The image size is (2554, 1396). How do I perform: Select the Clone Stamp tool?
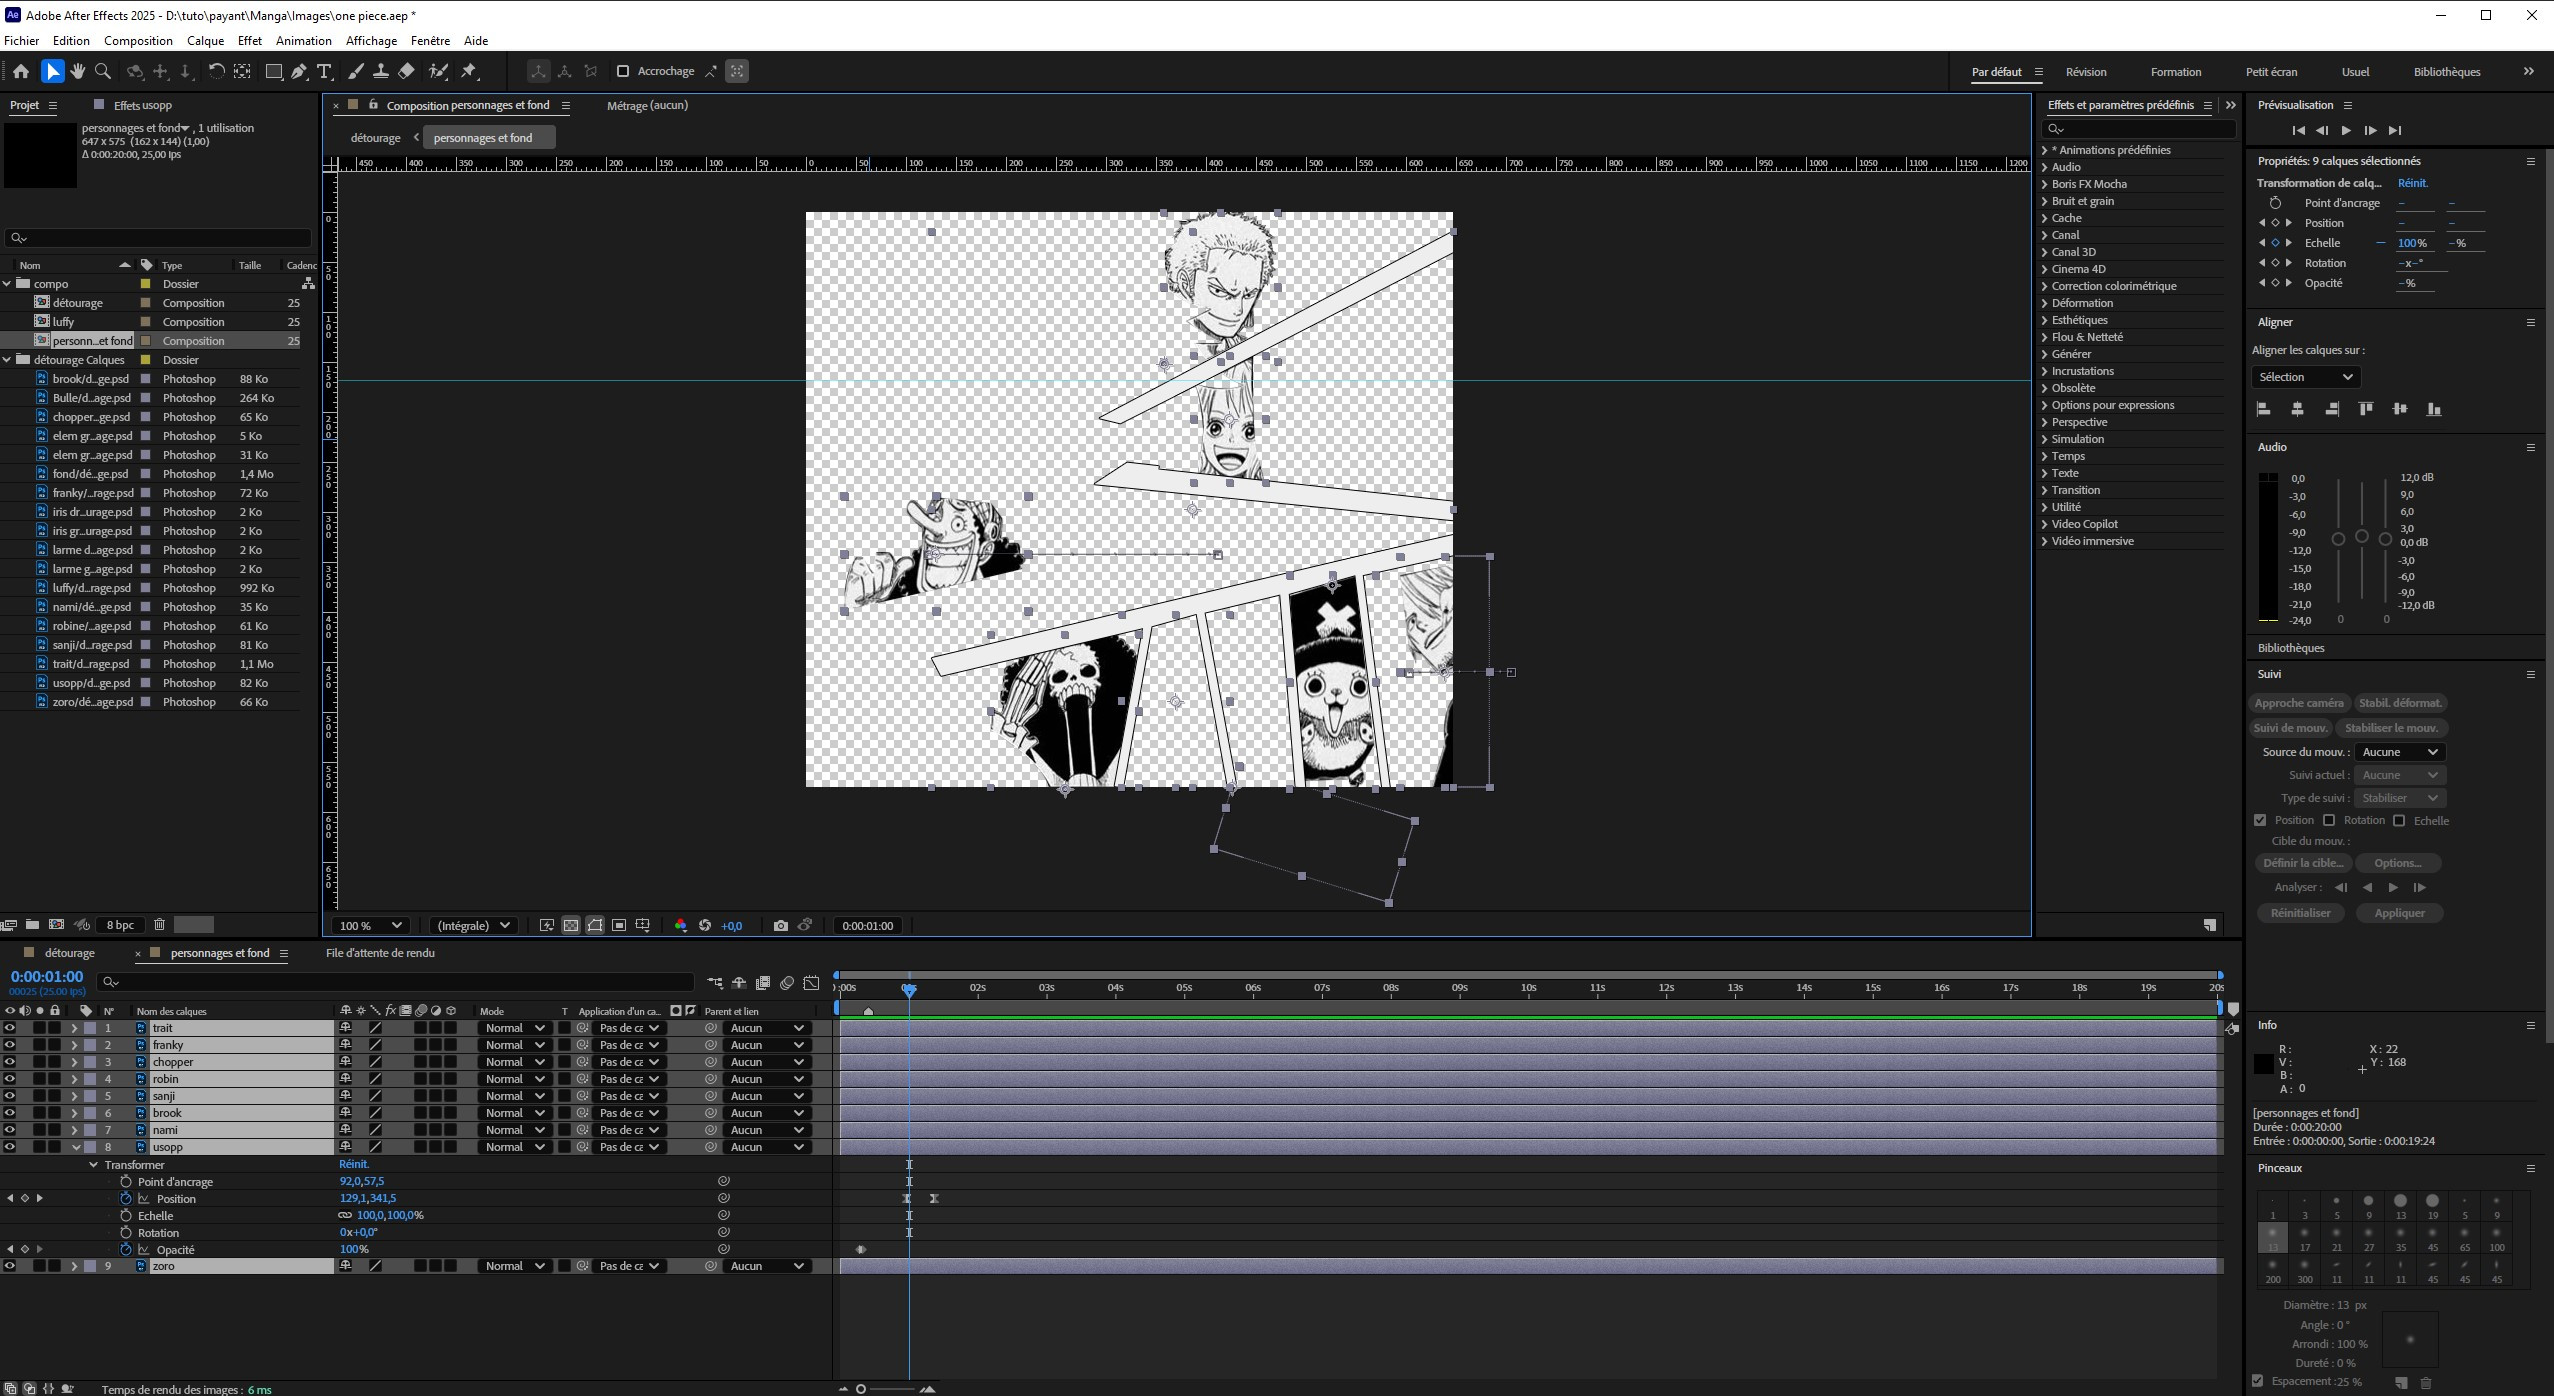(381, 71)
